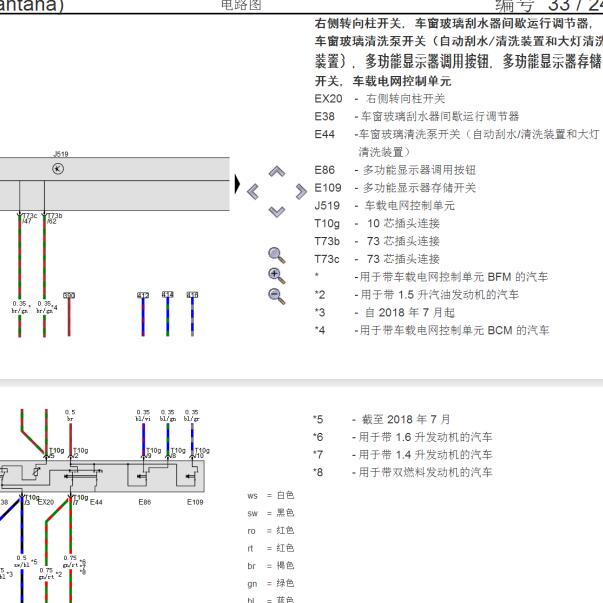Click note *6 用于带 1.6 升发动机的汽车

402,437
